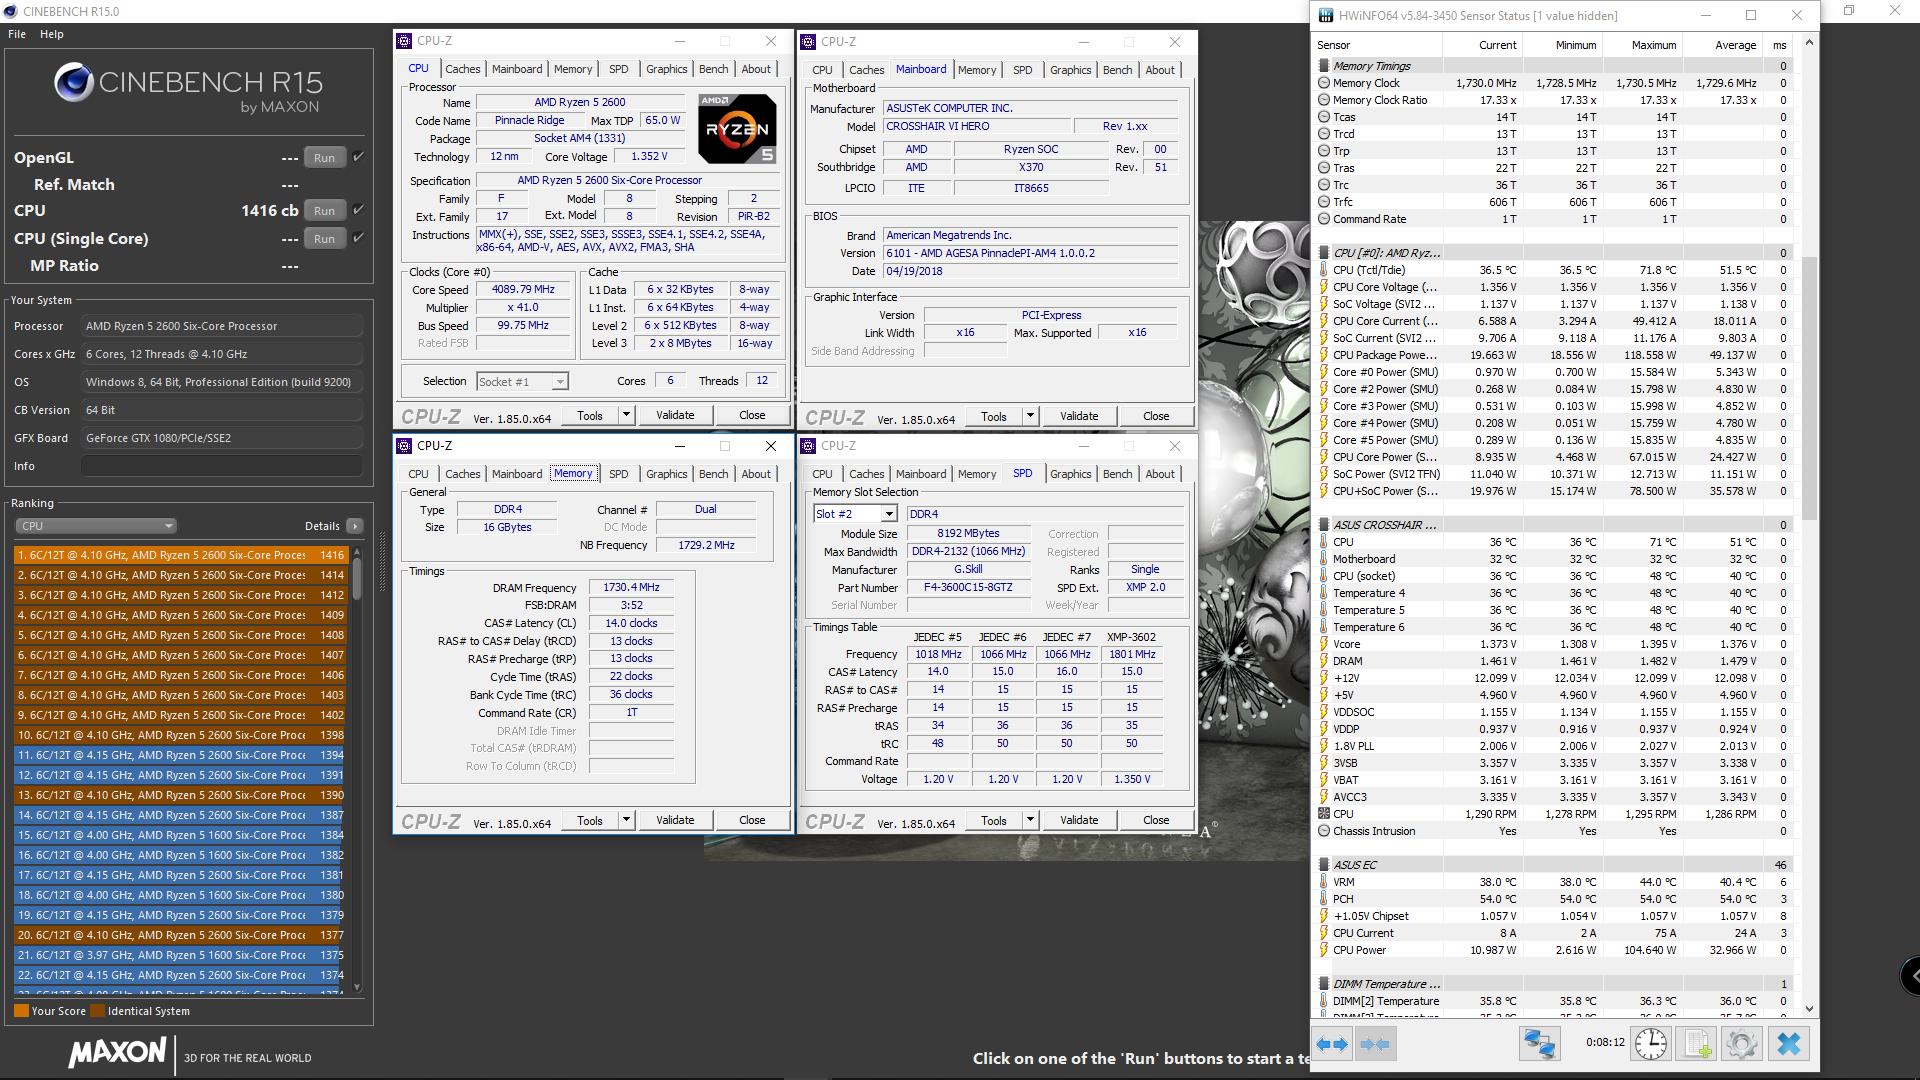The height and width of the screenshot is (1080, 1920).
Task: Open Tools arrow in CPU tab window
Action: (626, 415)
